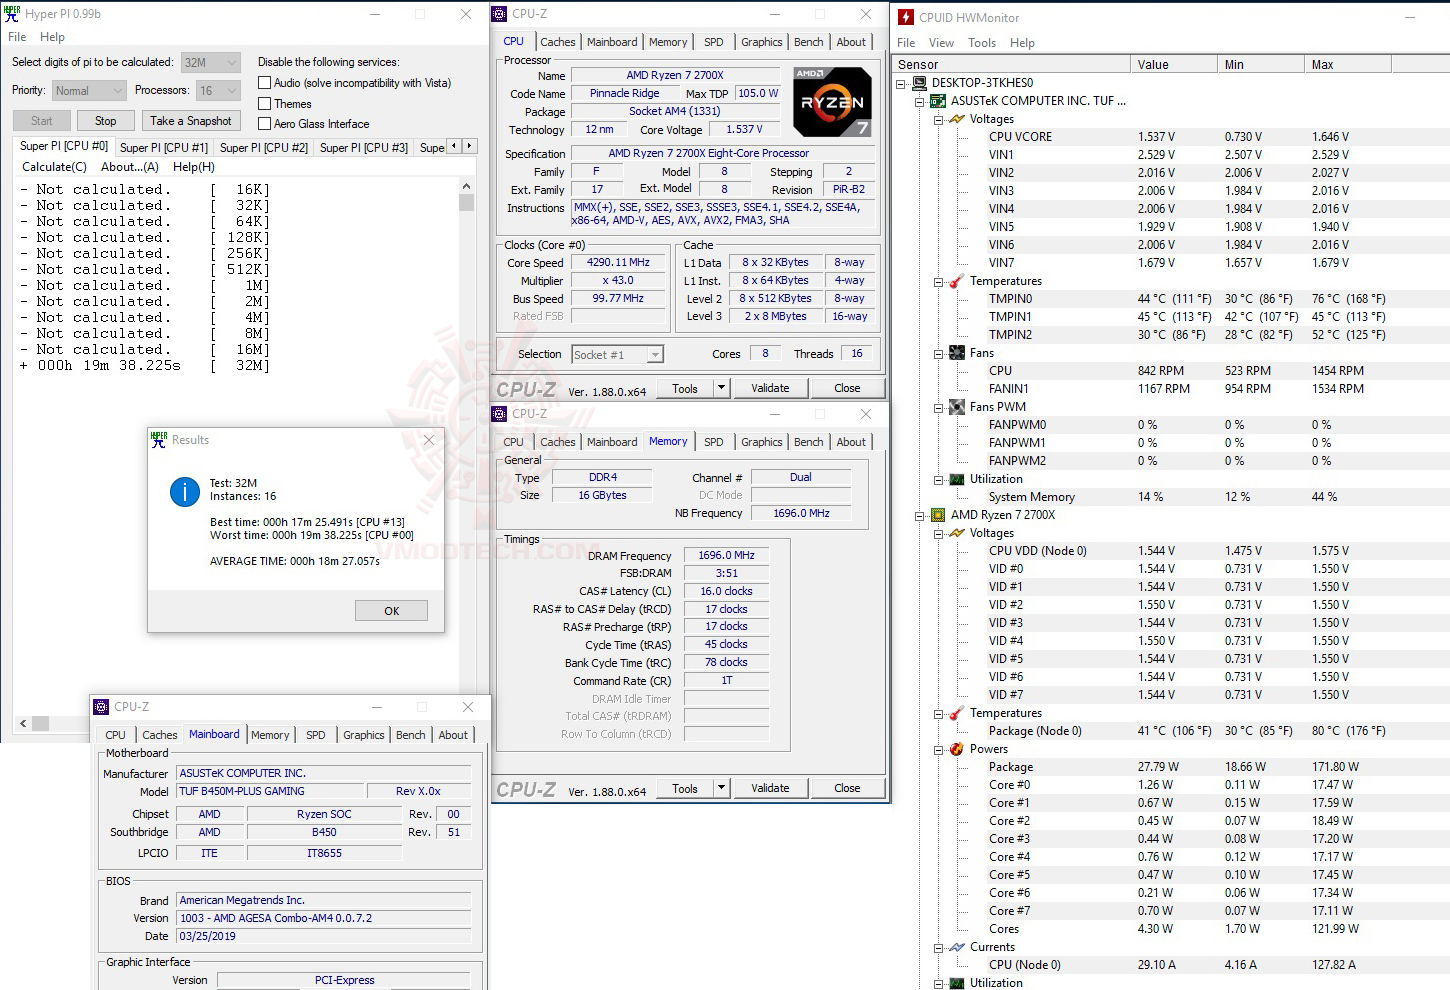Click the Voltages icon under the ASUSTeK node

(x=957, y=119)
